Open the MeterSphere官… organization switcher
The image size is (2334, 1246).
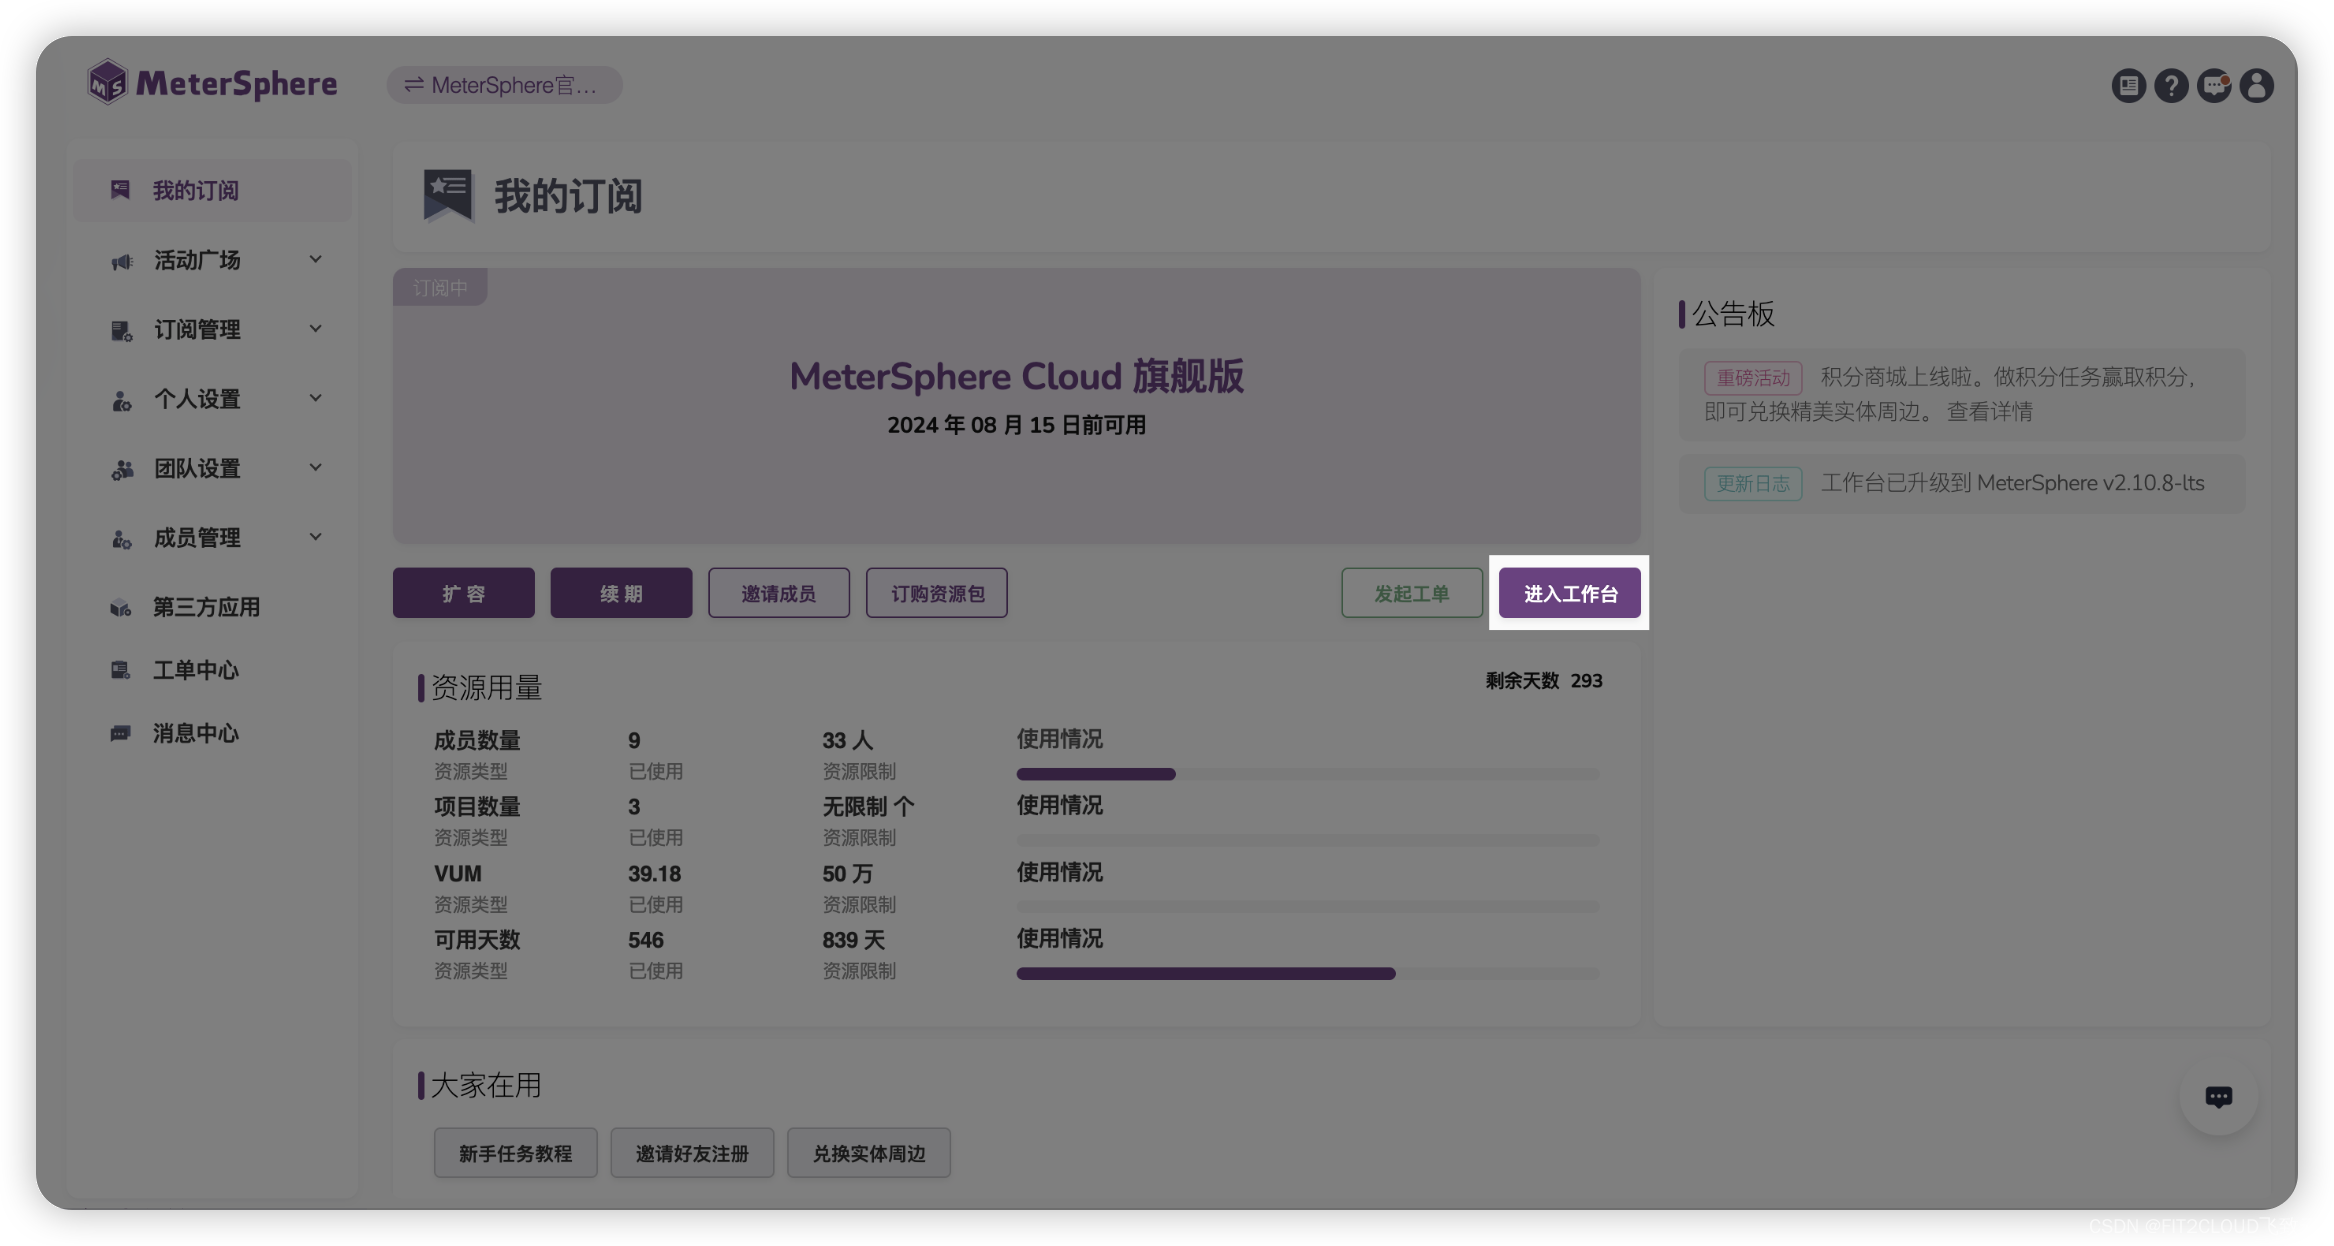(x=504, y=85)
